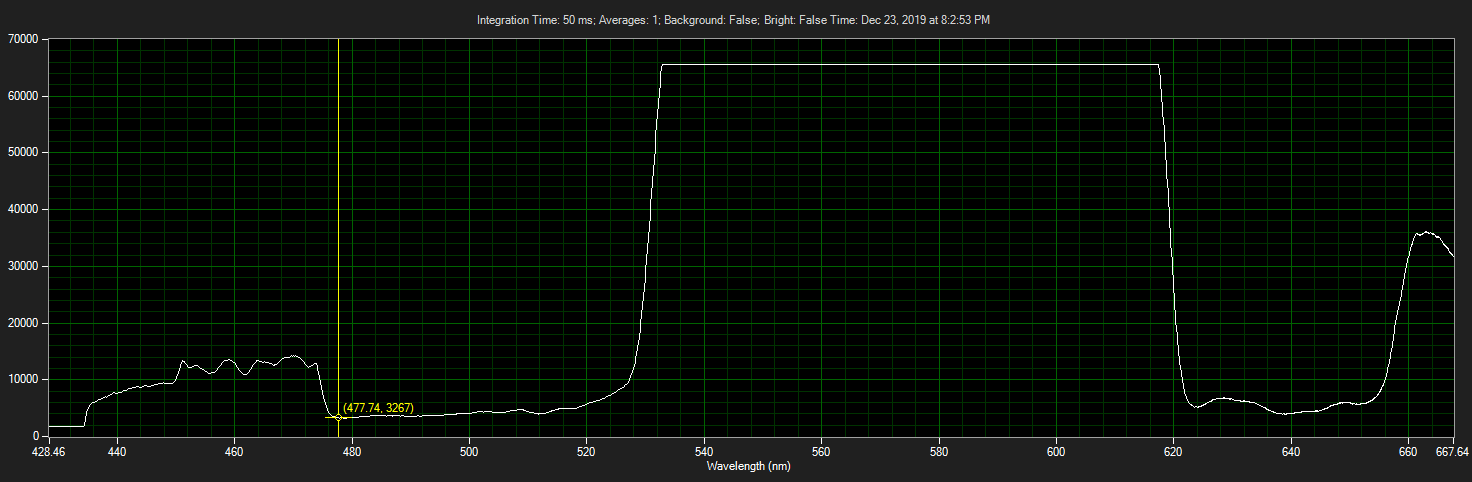Click the Wavelength (nm) axis label

click(749, 466)
